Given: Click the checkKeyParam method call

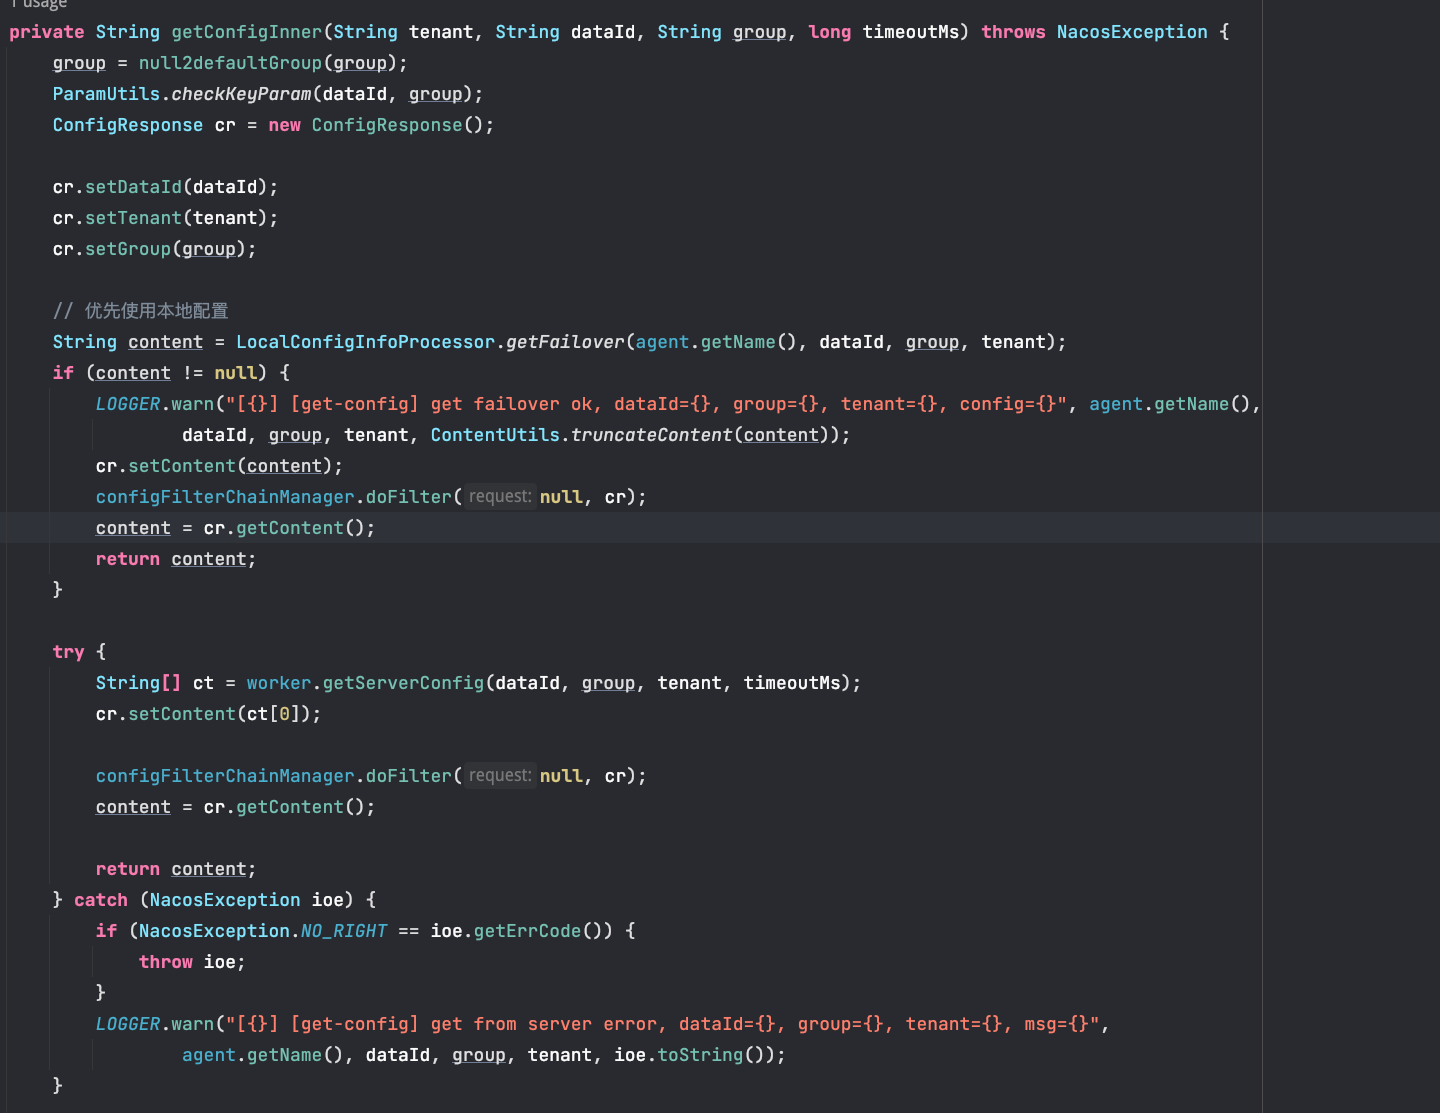Looking at the screenshot, I should [241, 94].
